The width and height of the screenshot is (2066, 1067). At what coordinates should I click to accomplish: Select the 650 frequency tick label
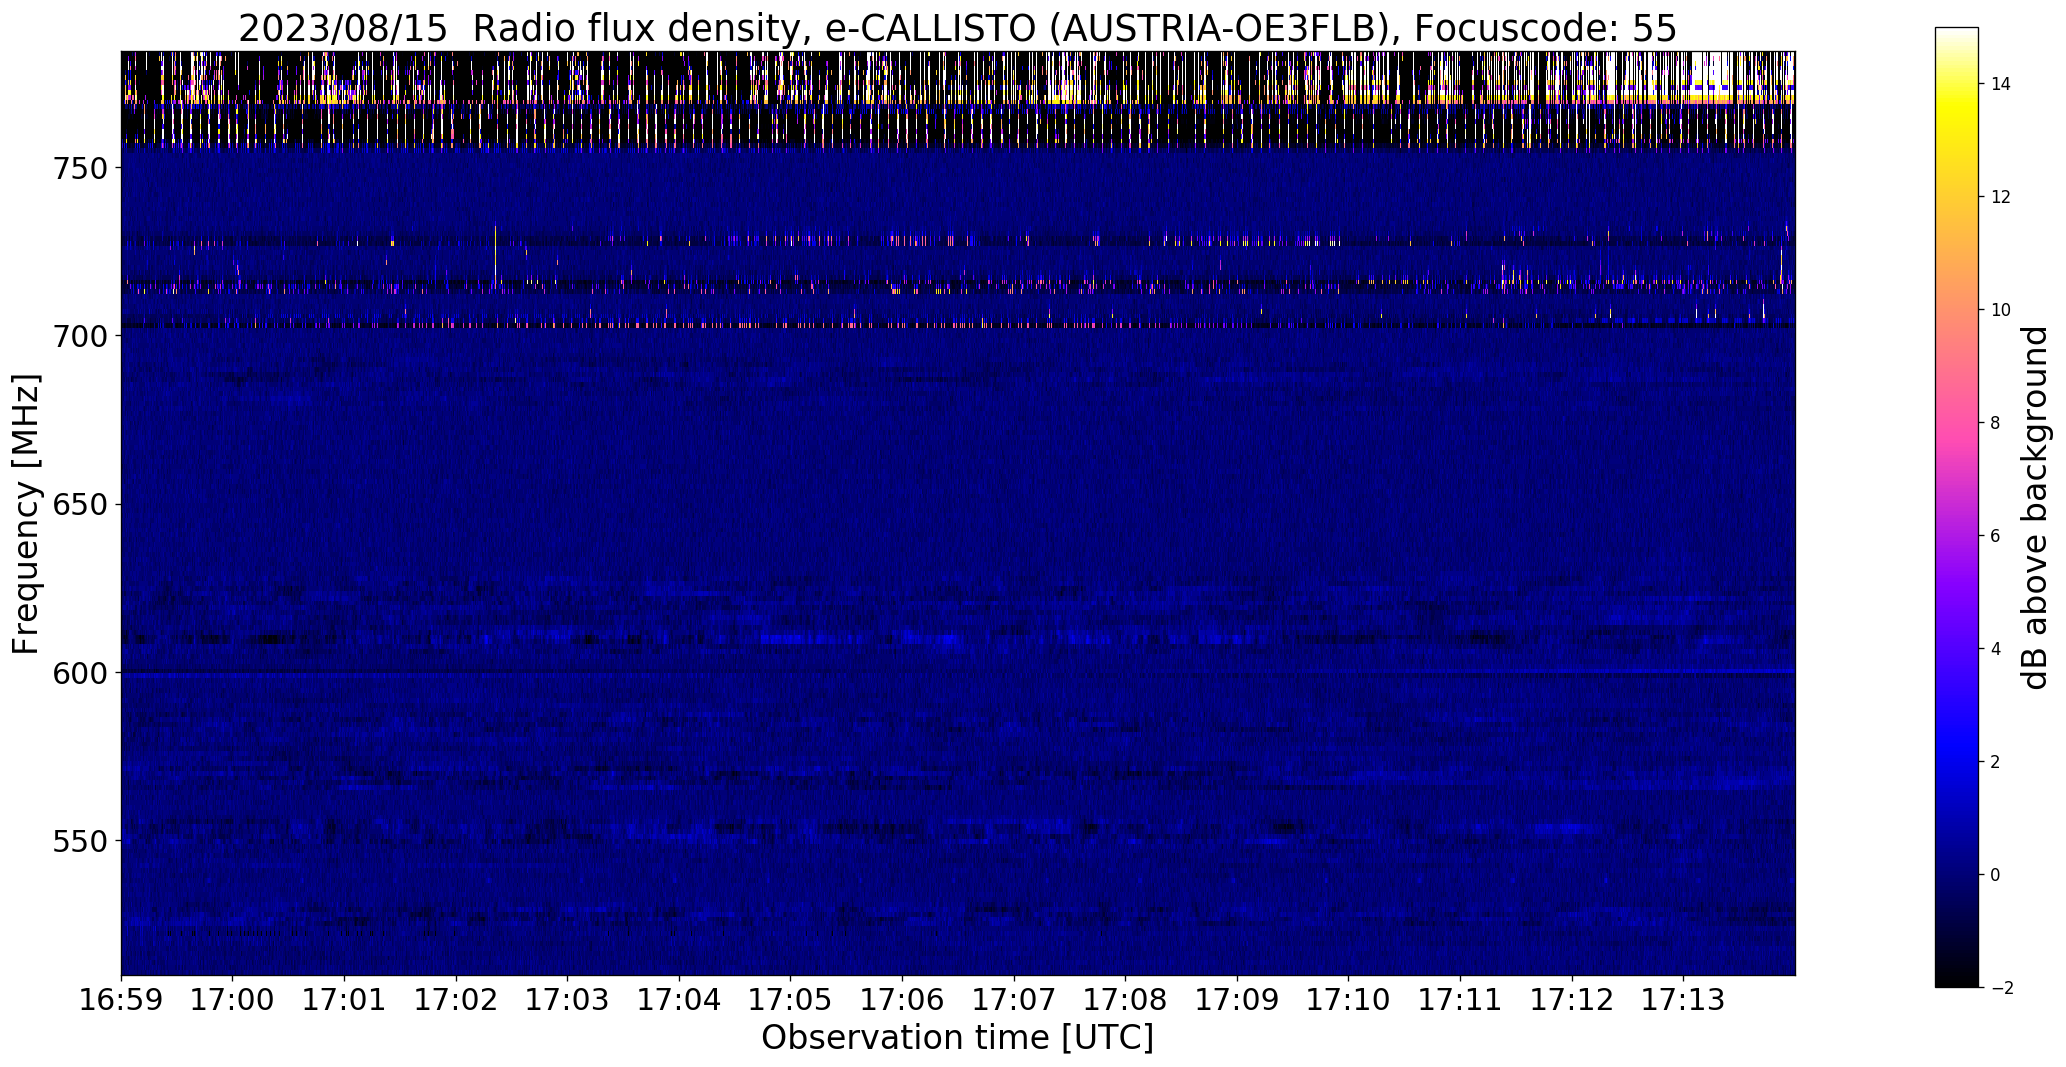(78, 505)
